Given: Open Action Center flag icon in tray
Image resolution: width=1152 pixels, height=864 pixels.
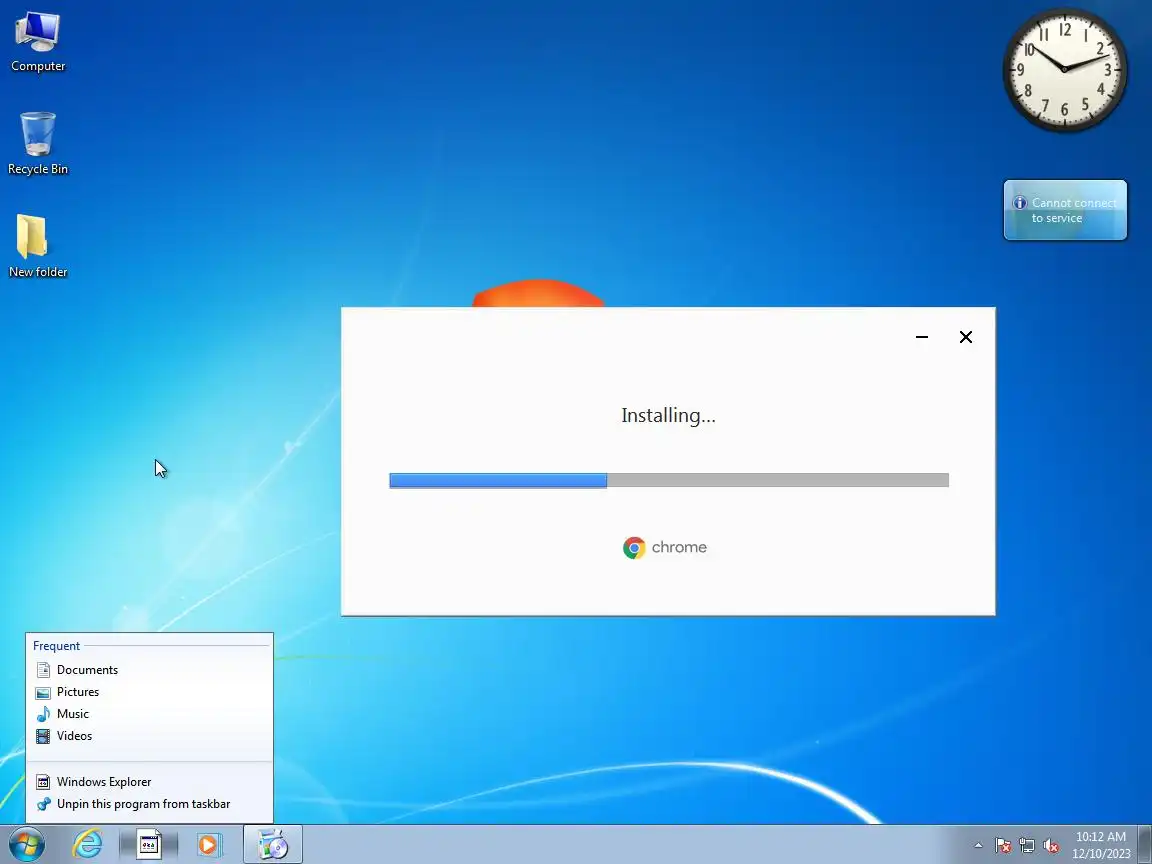Looking at the screenshot, I should click(x=1003, y=846).
